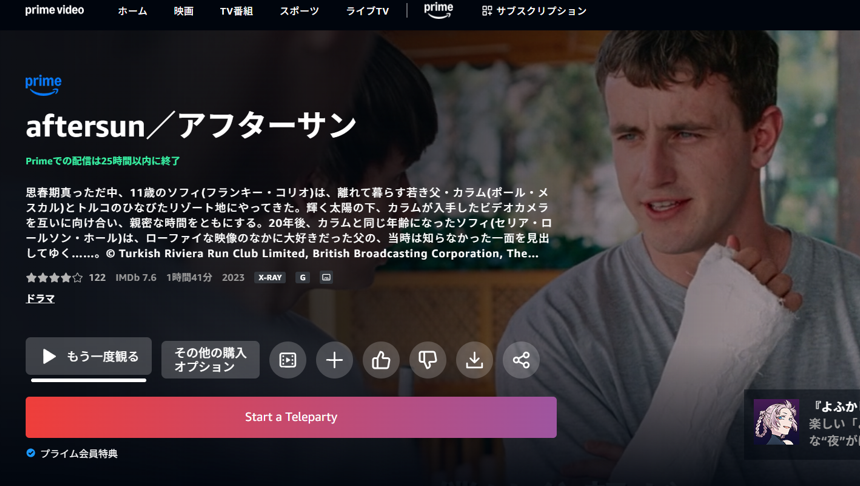Open サブスクリプション in the top bar
The height and width of the screenshot is (486, 860).
(x=534, y=11)
